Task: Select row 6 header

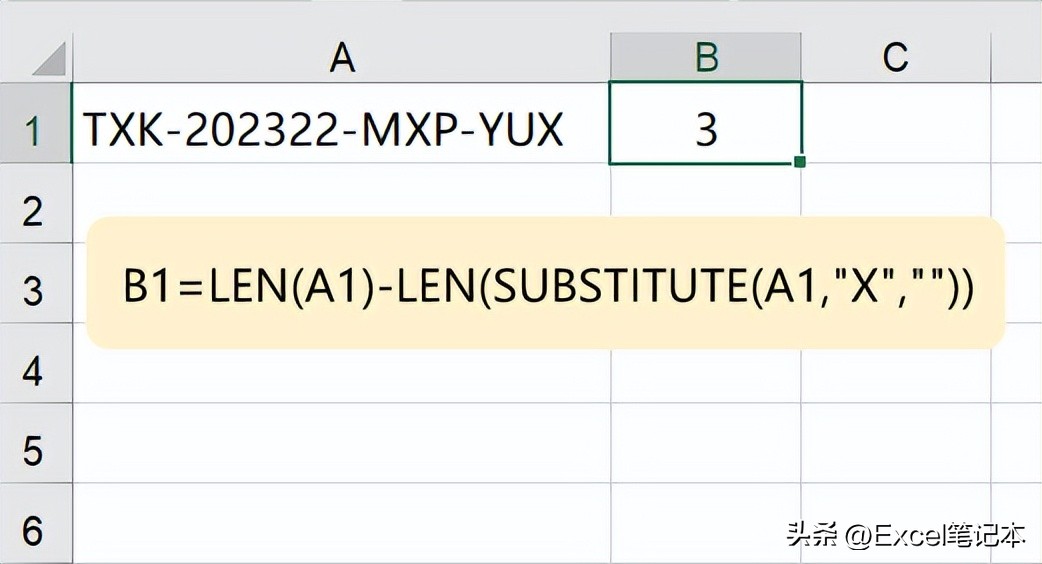Action: point(34,529)
